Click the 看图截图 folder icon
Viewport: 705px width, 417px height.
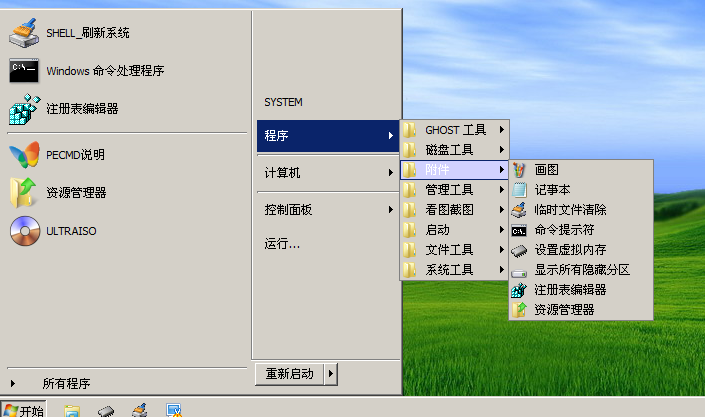pyautogui.click(x=409, y=210)
